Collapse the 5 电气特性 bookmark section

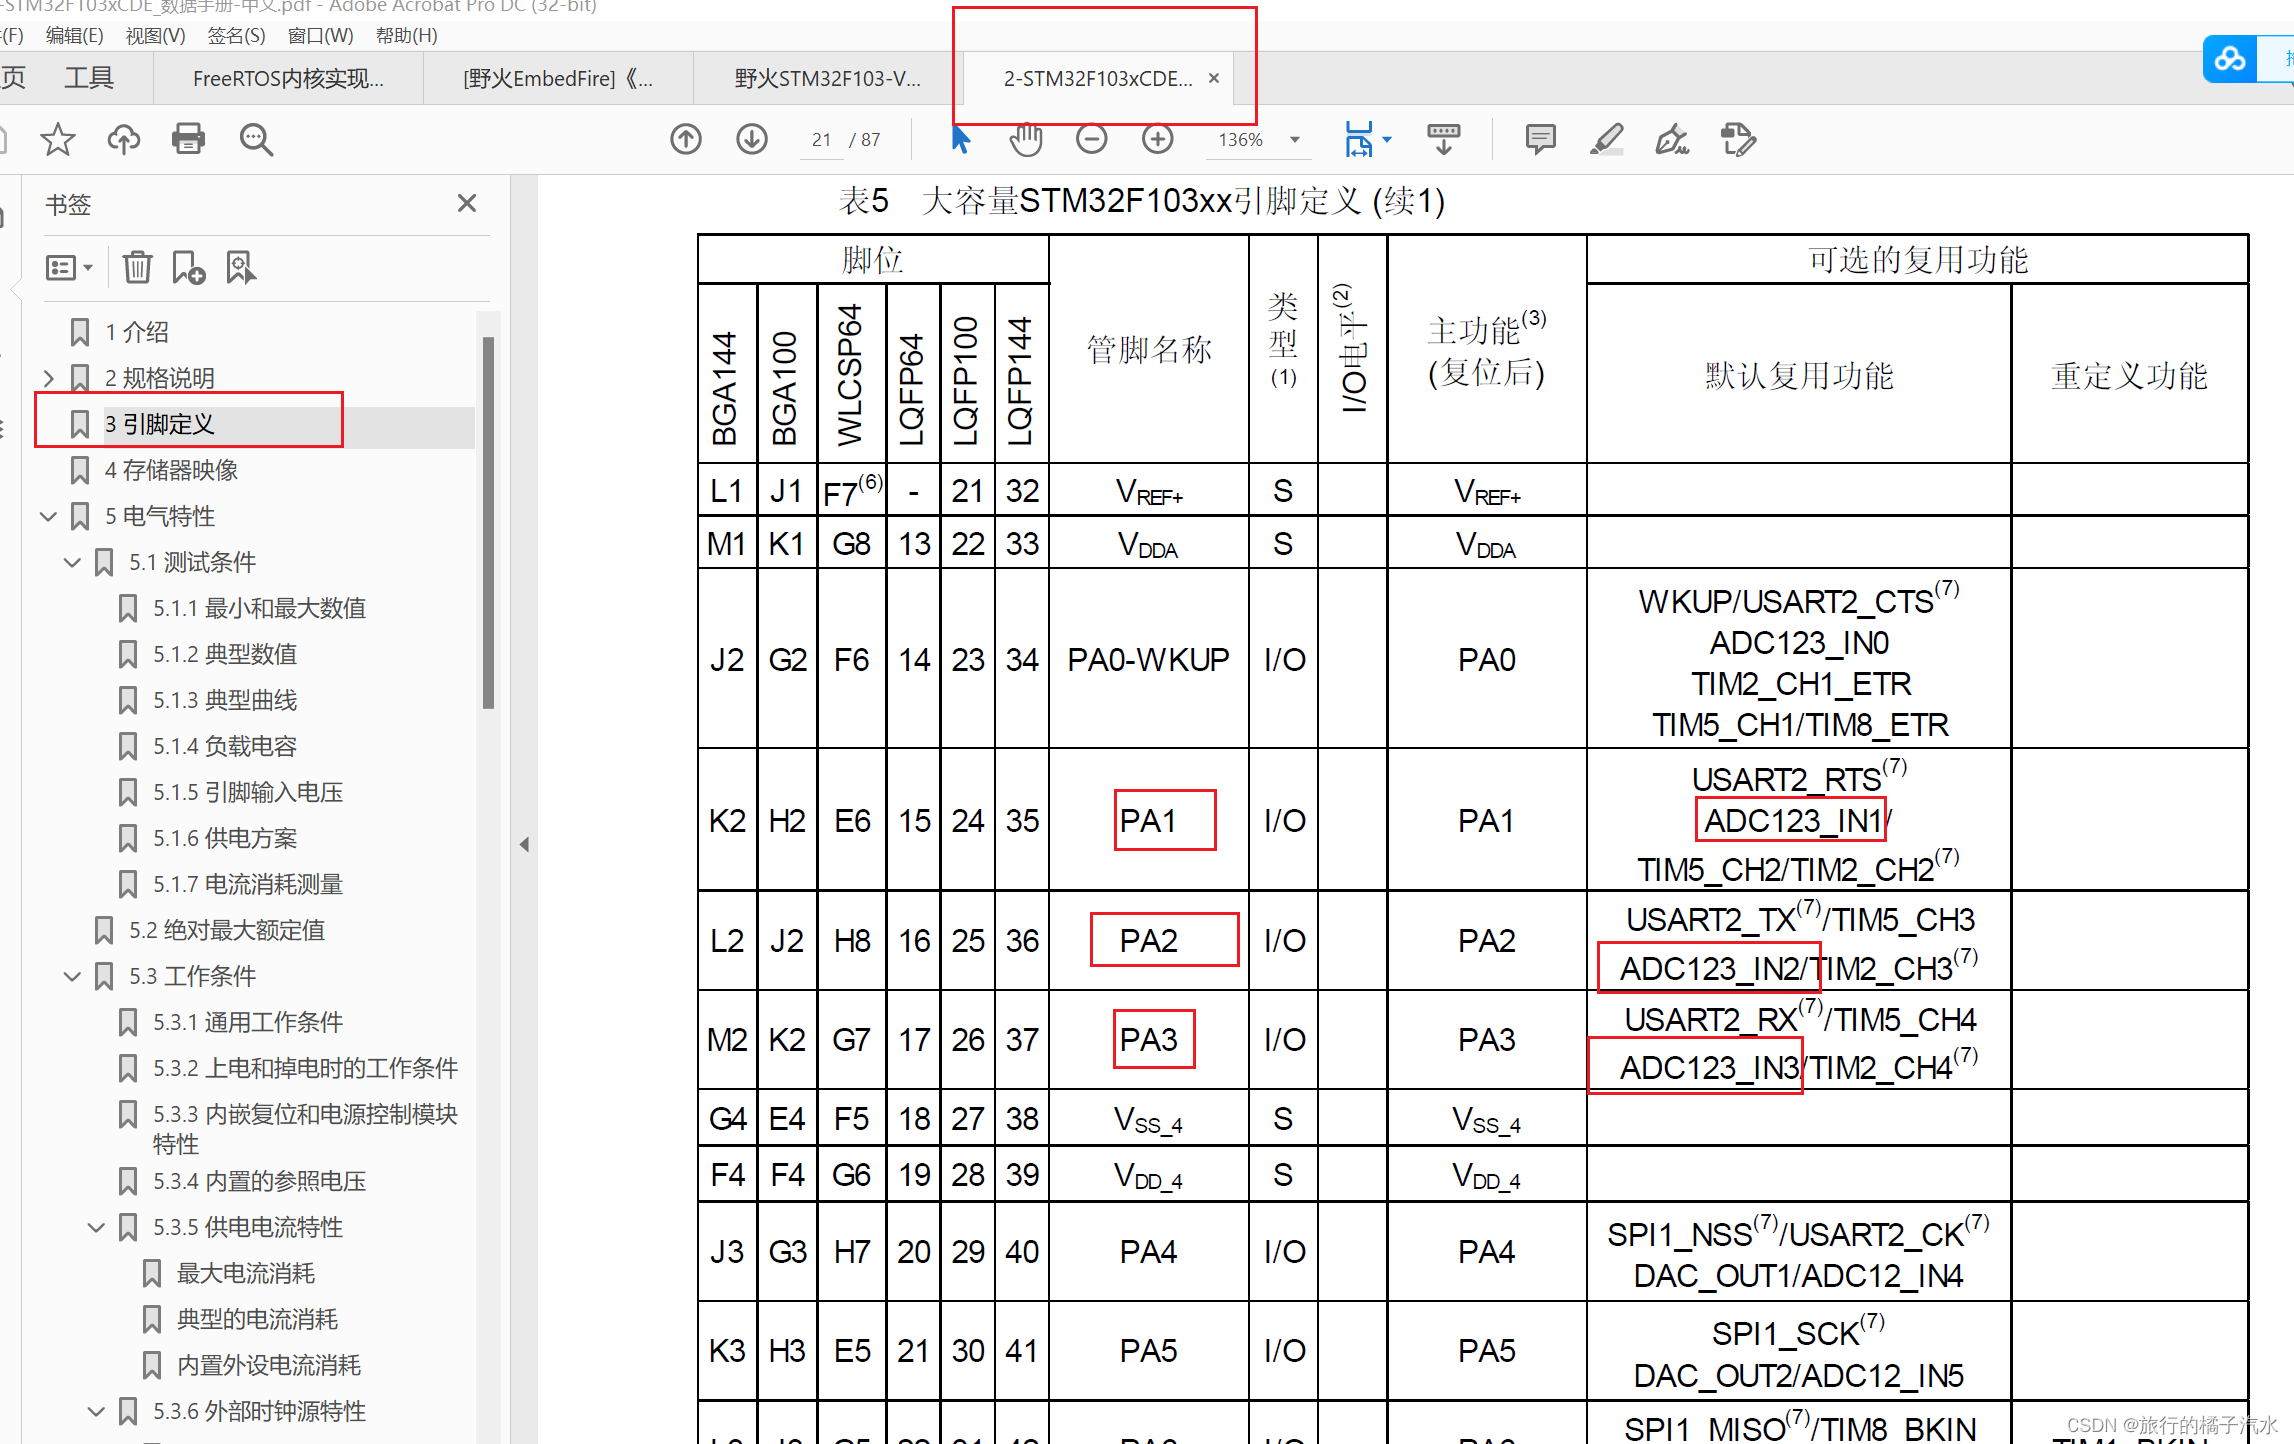click(48, 516)
